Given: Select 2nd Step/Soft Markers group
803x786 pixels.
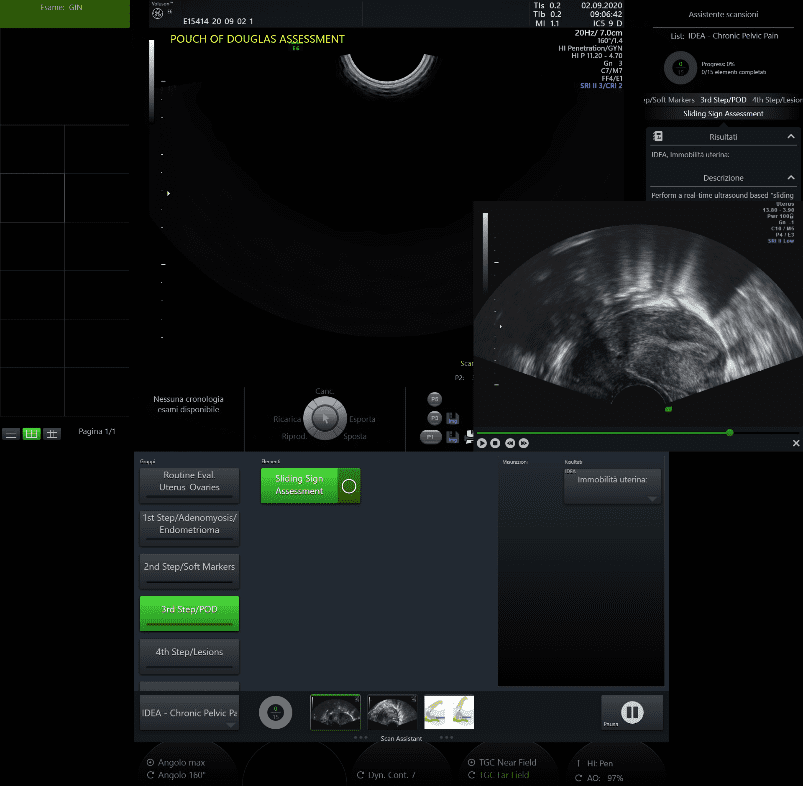Looking at the screenshot, I should (x=189, y=571).
